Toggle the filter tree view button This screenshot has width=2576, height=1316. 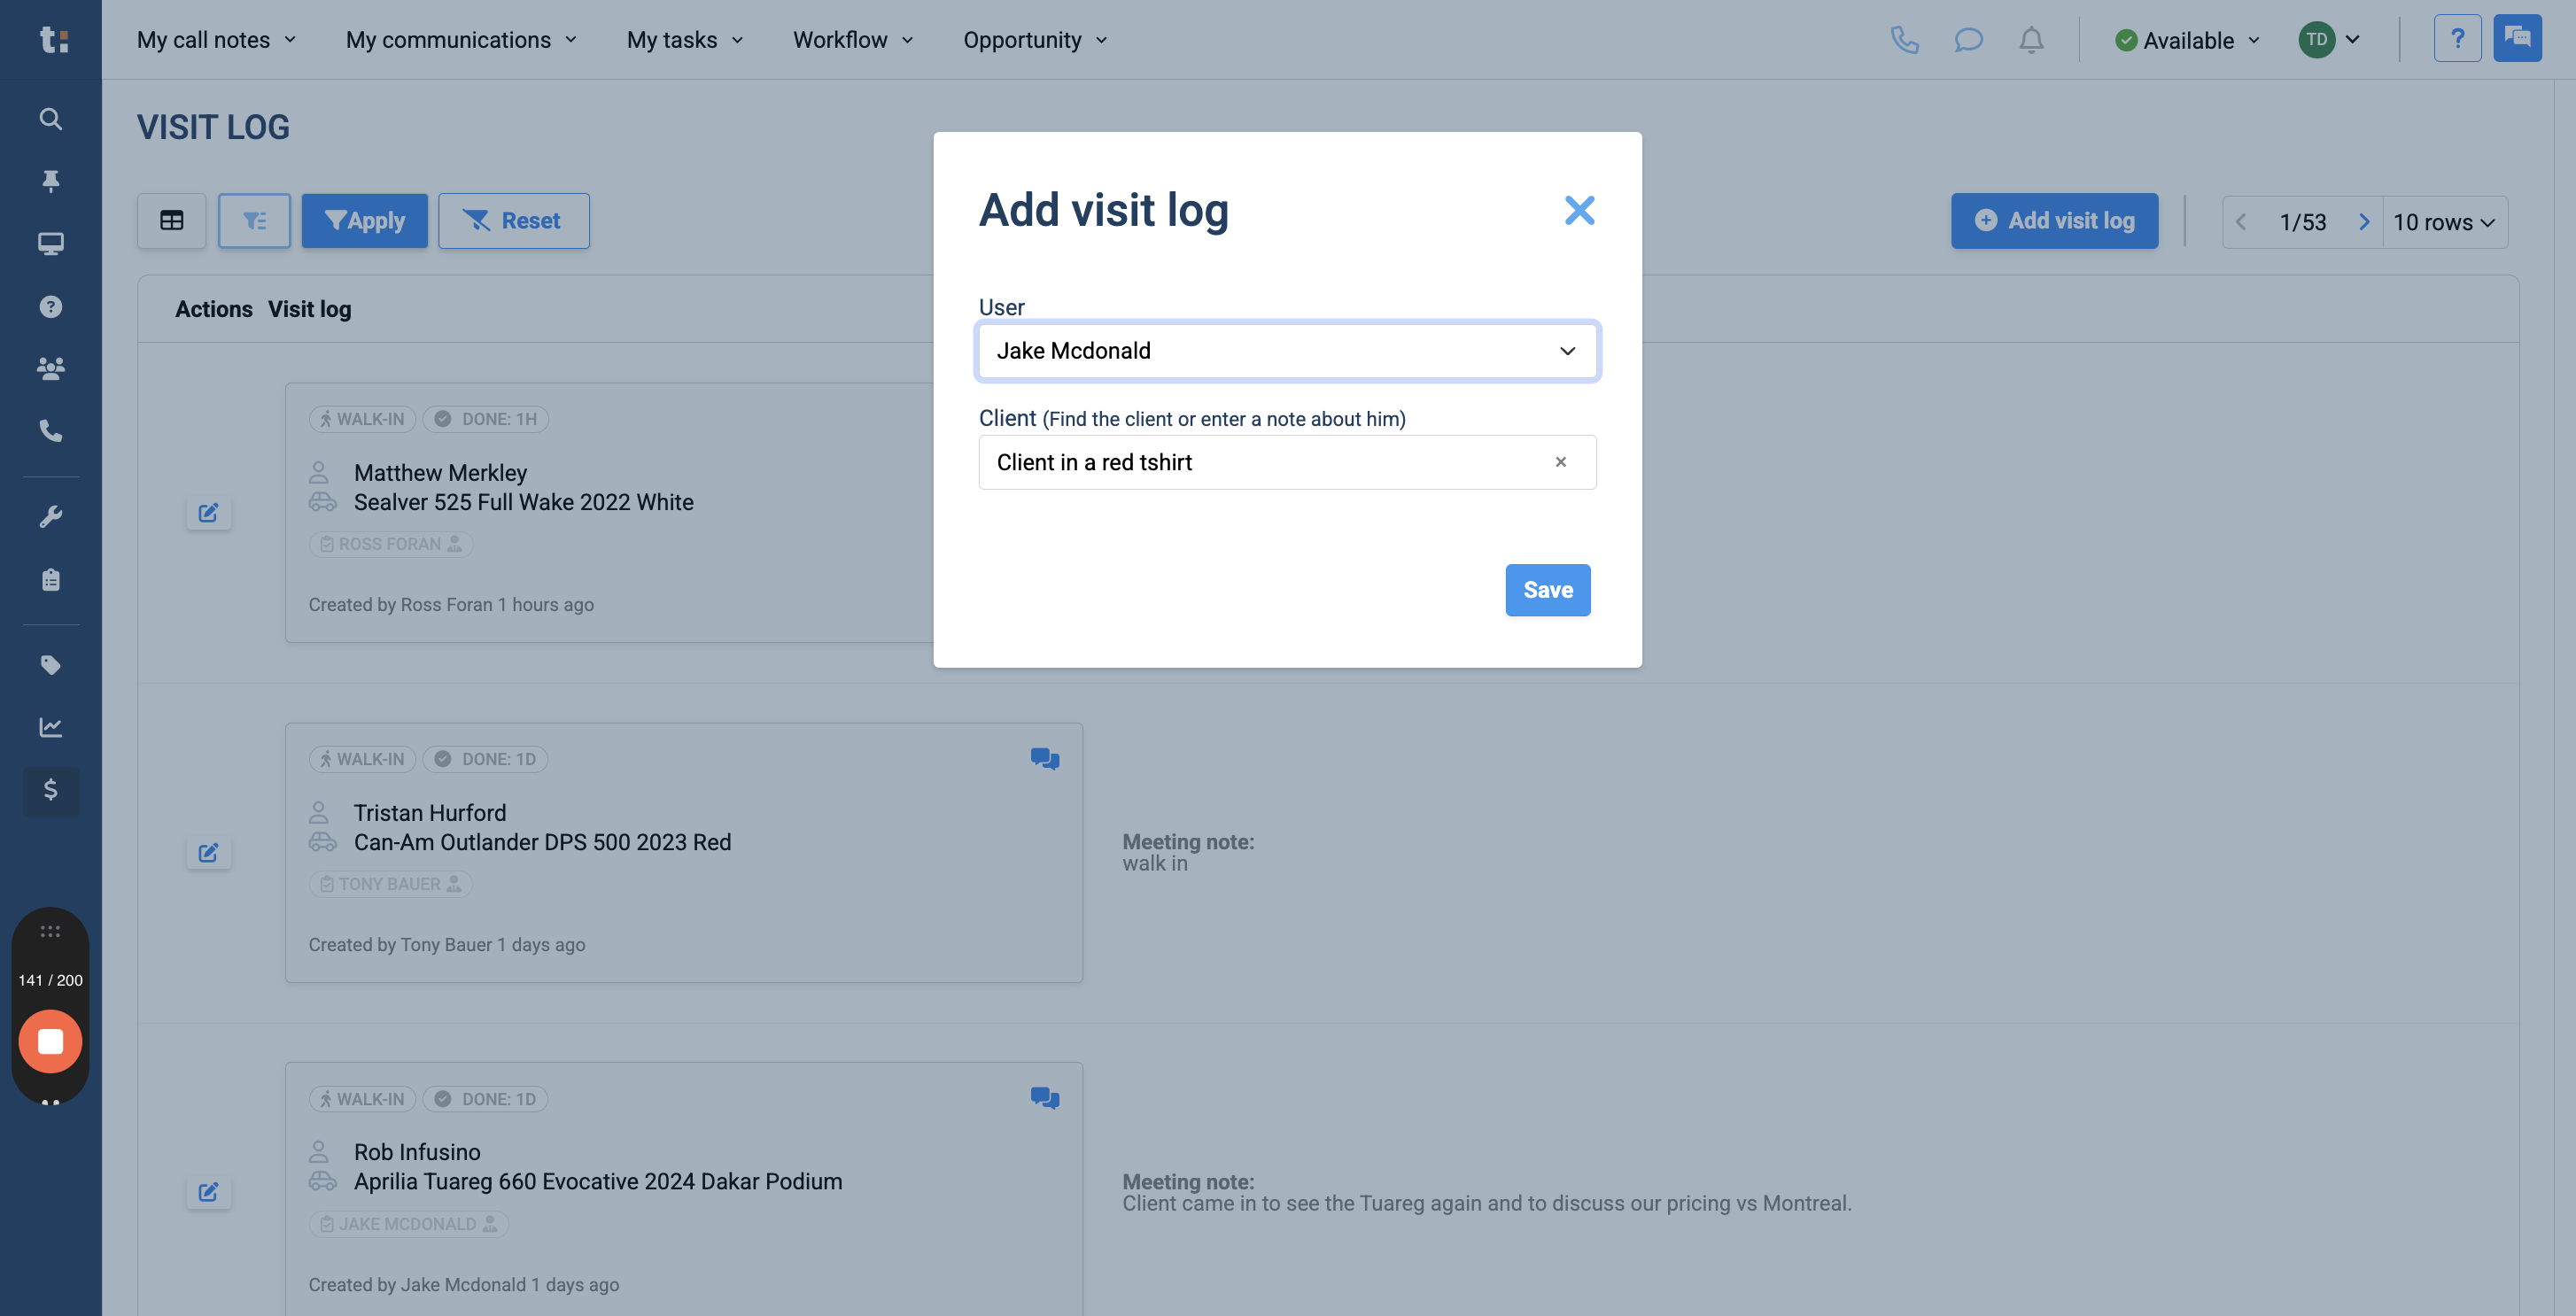pyautogui.click(x=254, y=221)
